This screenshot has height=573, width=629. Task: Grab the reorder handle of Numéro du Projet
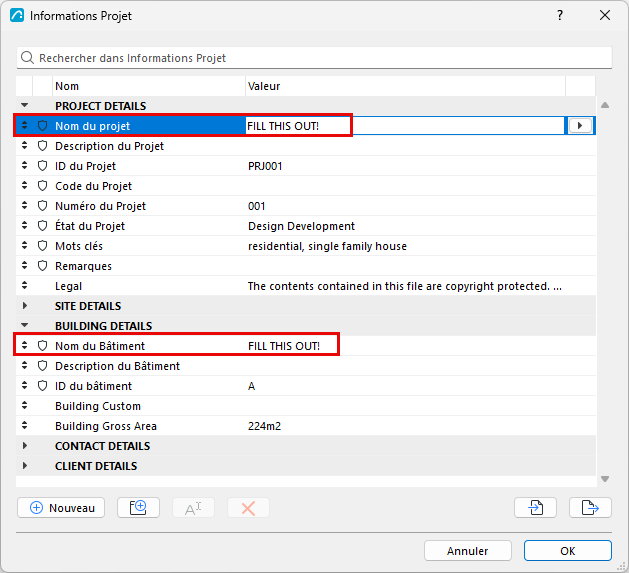24,205
